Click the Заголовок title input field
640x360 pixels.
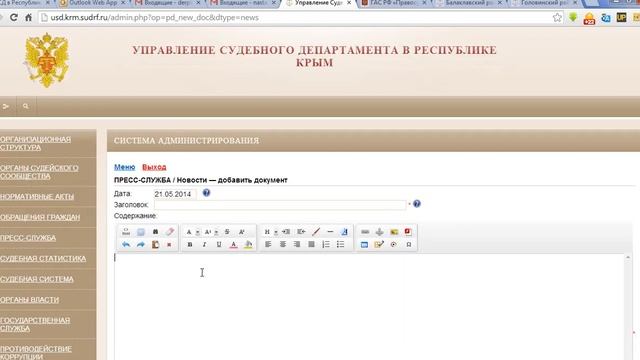pos(280,204)
